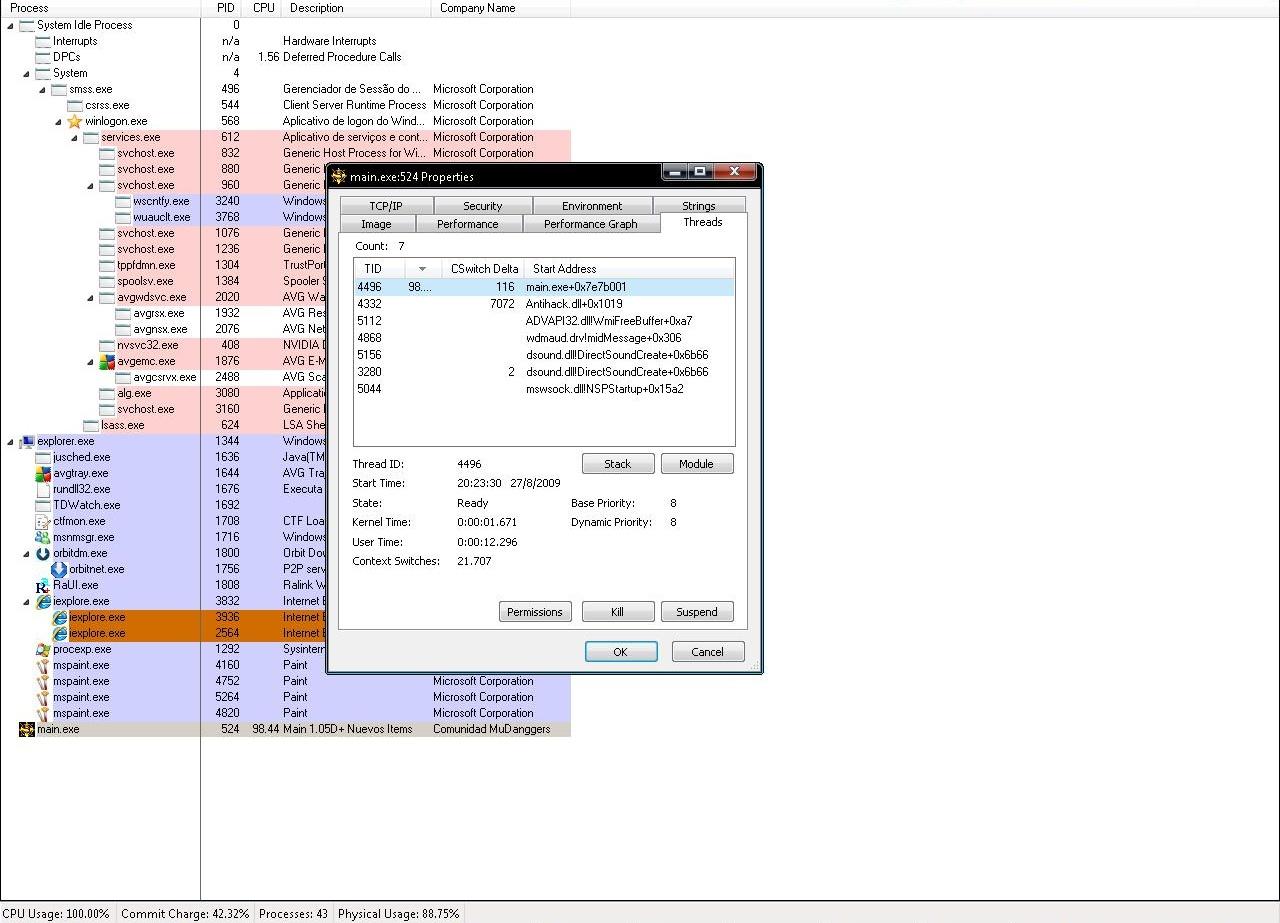
Task: Sort threads by Start Address column
Action: coord(629,268)
